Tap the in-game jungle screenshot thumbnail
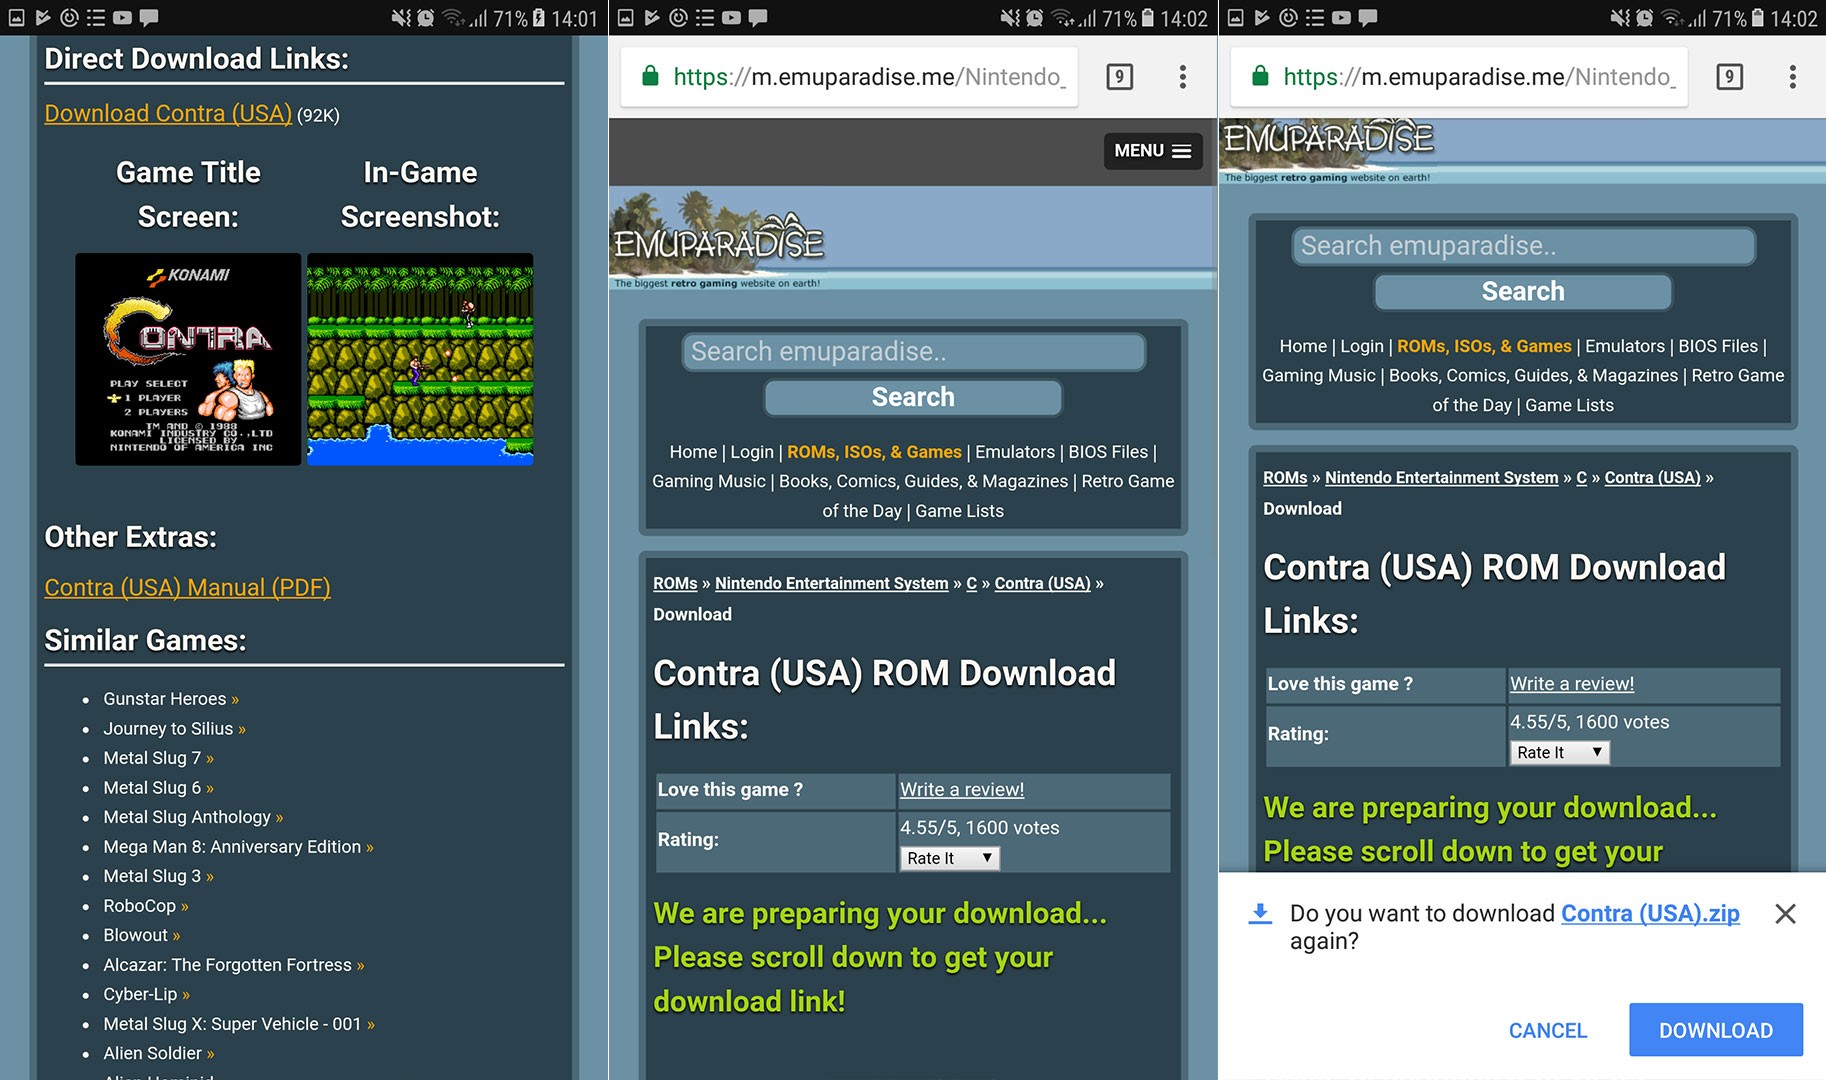Screen dimensions: 1826x1080 pyautogui.click(x=420, y=359)
